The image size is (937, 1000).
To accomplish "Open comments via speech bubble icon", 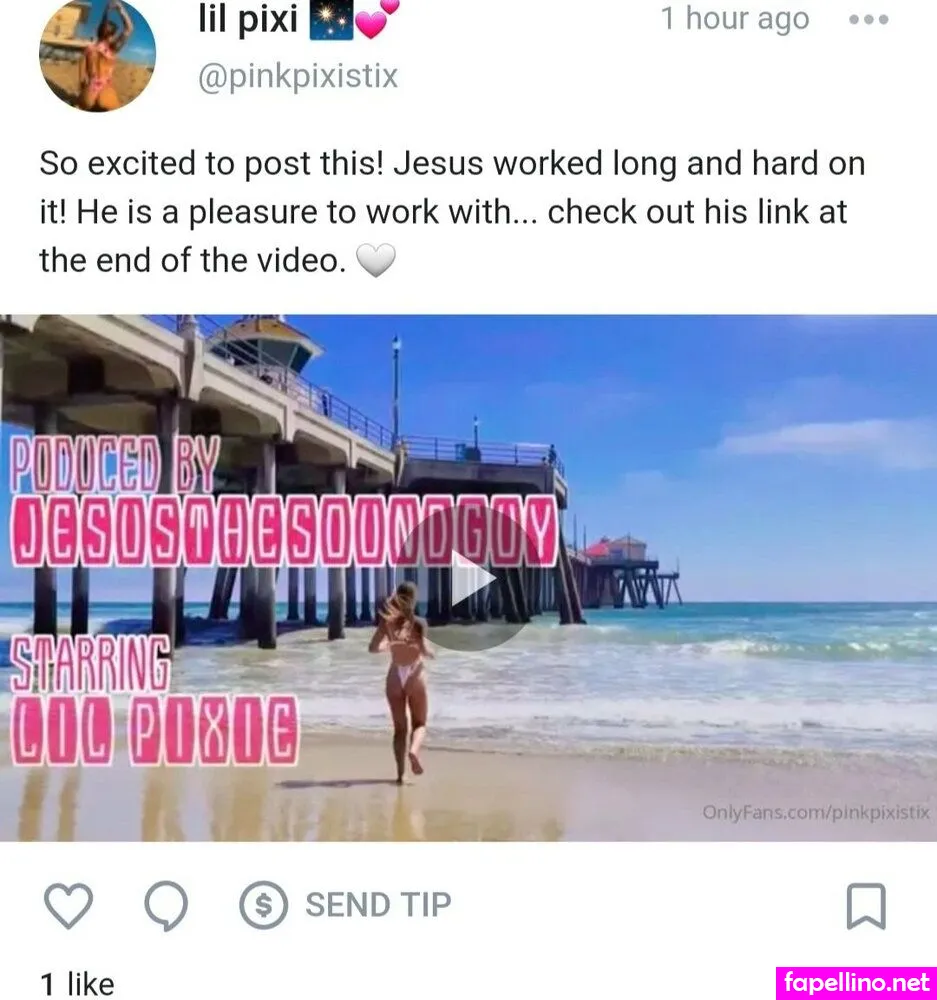I will pos(166,906).
